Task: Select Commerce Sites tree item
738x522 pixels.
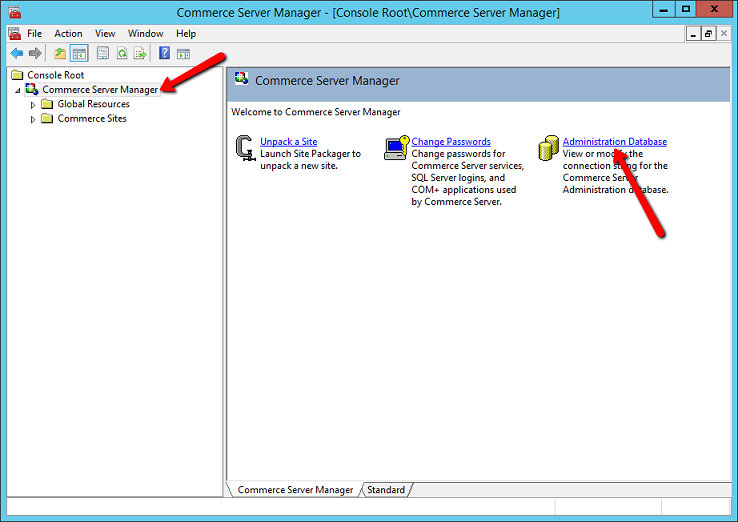Action: [x=92, y=118]
